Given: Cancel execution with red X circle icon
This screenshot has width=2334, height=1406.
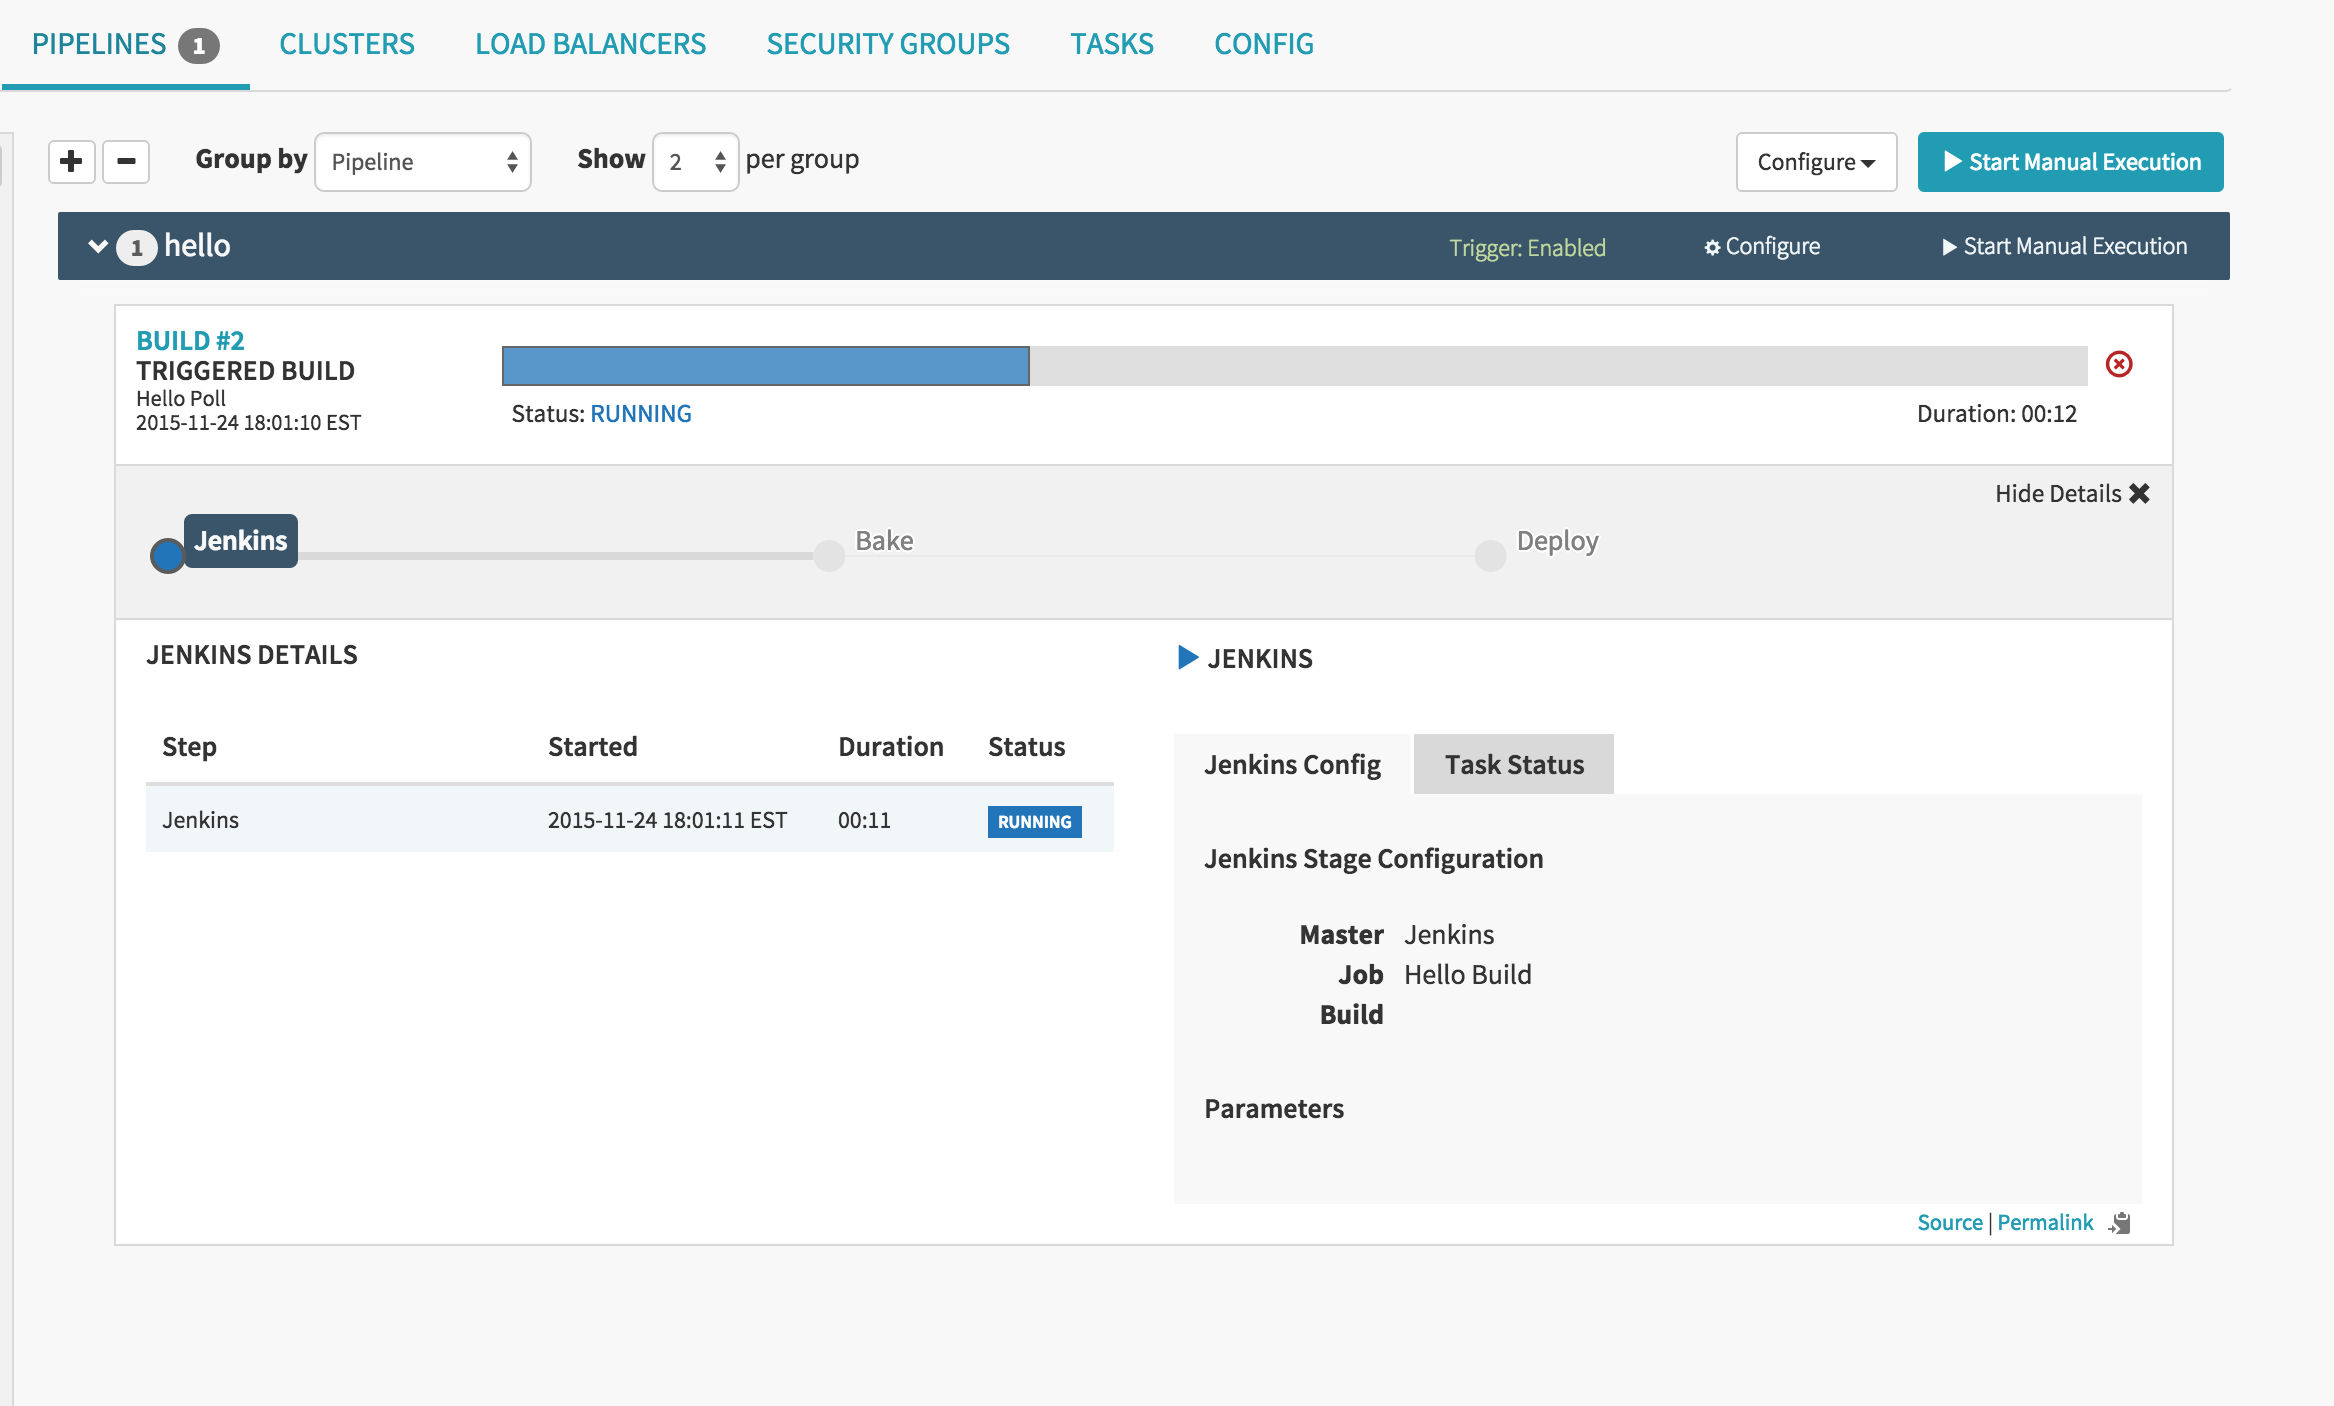Looking at the screenshot, I should [x=2118, y=364].
